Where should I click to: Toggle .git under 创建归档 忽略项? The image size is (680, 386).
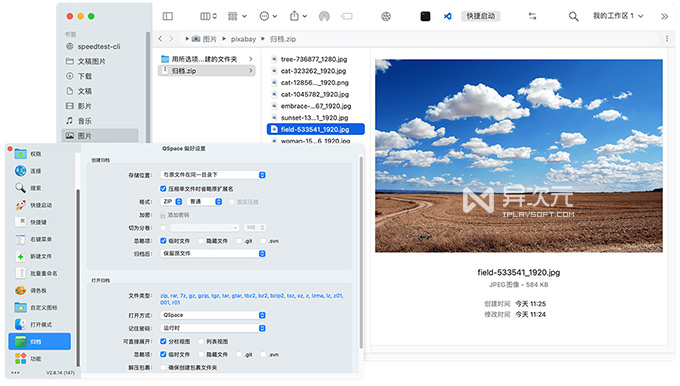(x=239, y=241)
